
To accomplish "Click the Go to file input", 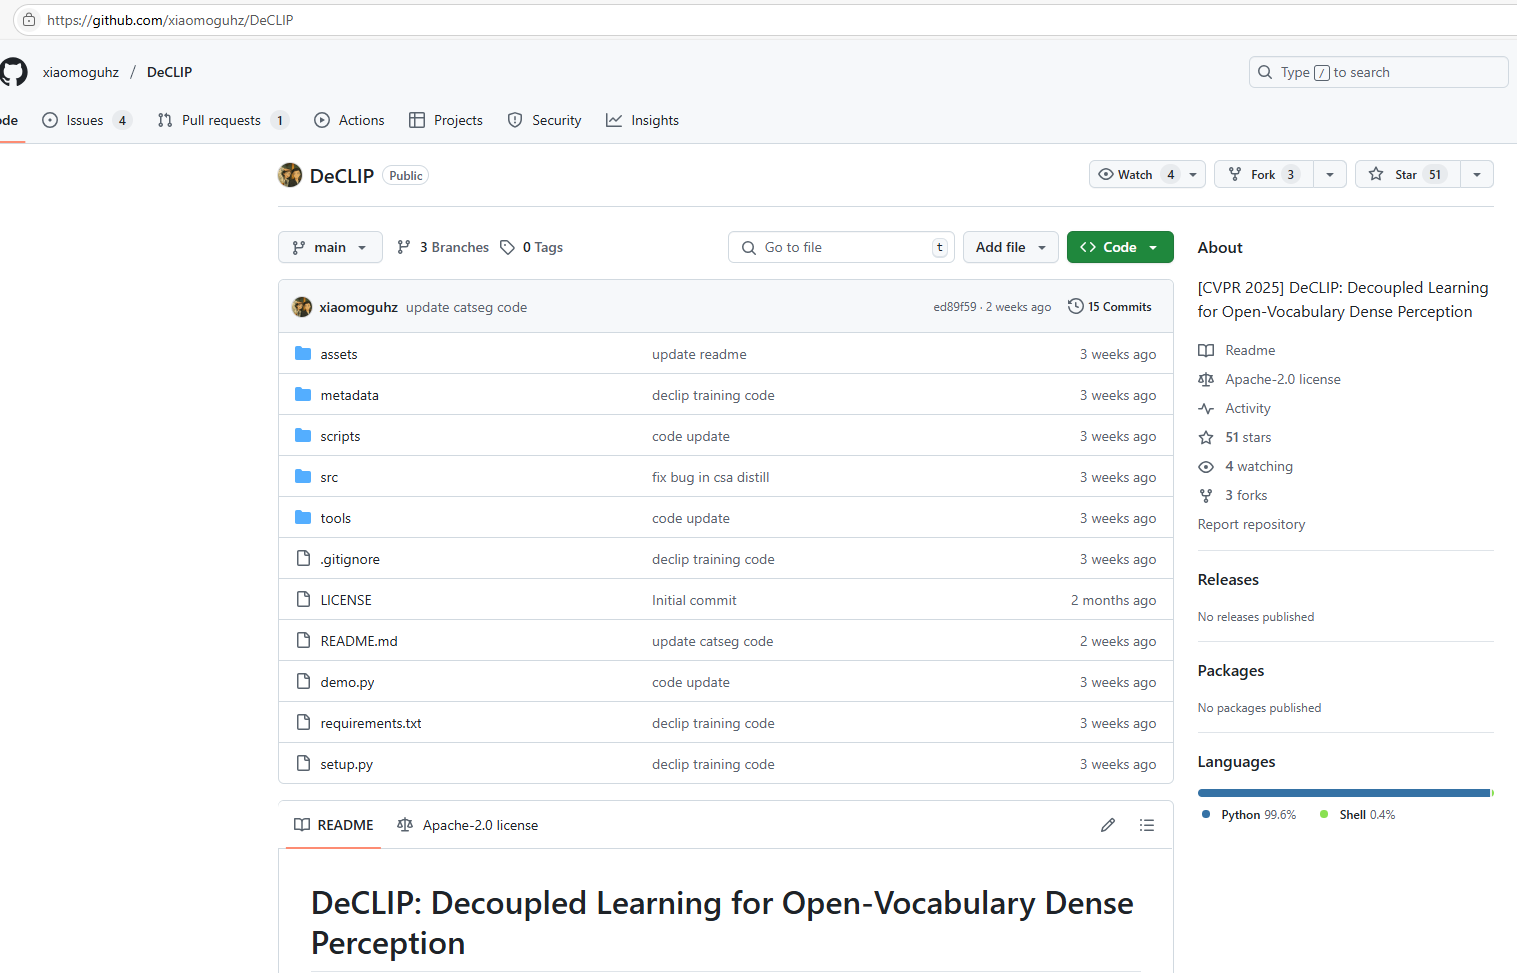I will [x=841, y=247].
